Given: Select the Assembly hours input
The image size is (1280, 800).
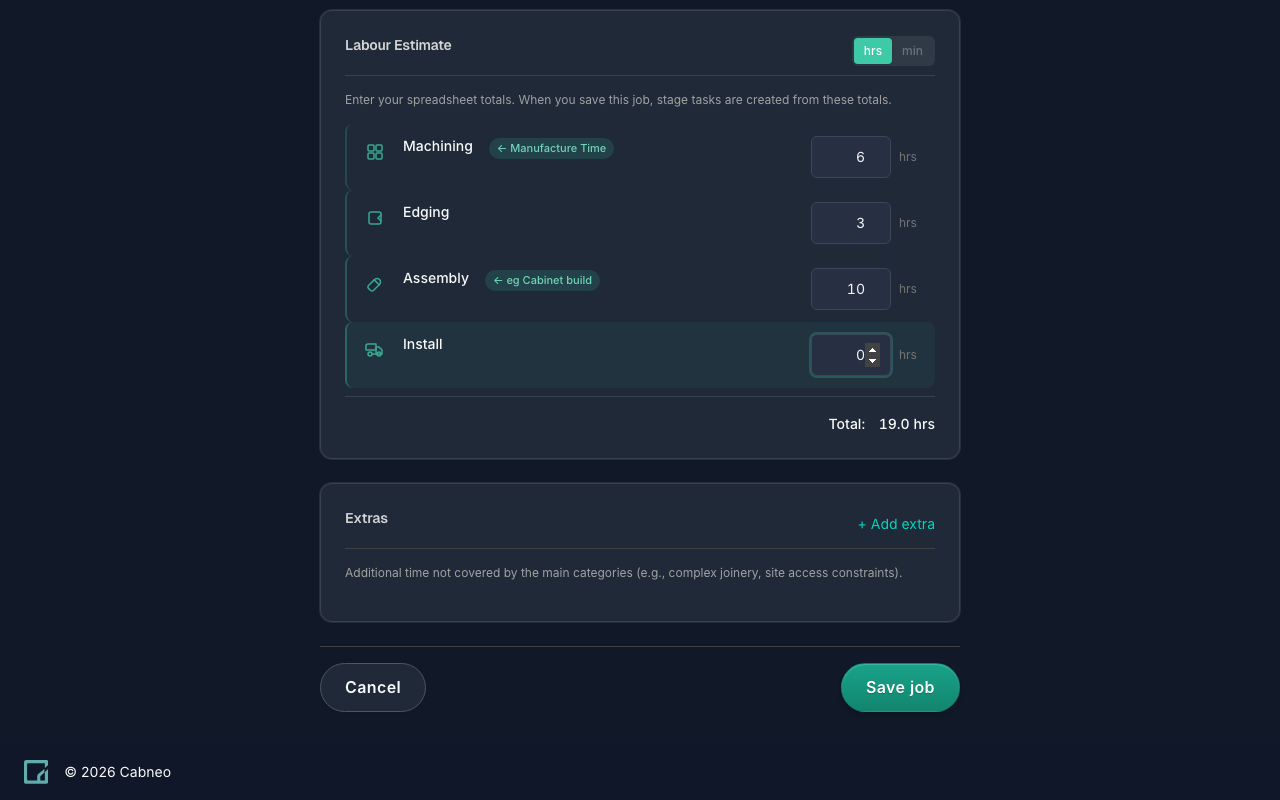Looking at the screenshot, I should click(x=850, y=289).
